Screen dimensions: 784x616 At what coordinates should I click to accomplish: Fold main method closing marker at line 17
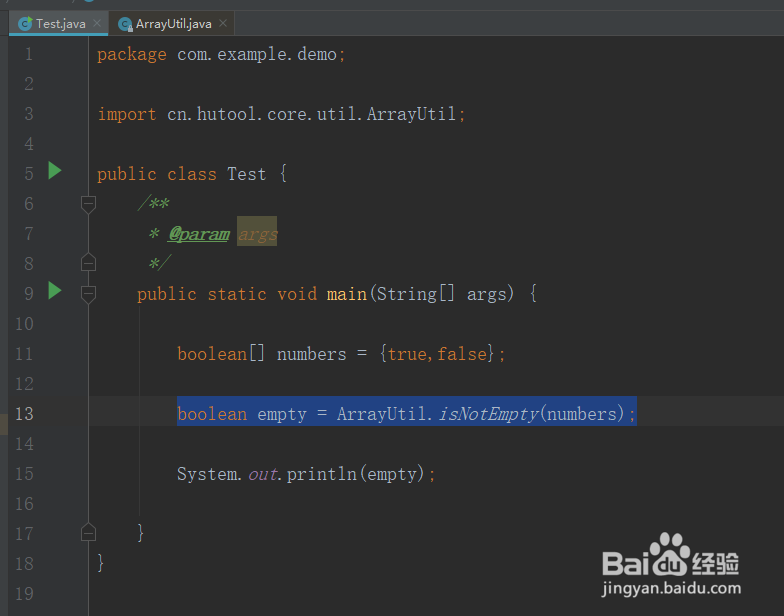point(88,532)
